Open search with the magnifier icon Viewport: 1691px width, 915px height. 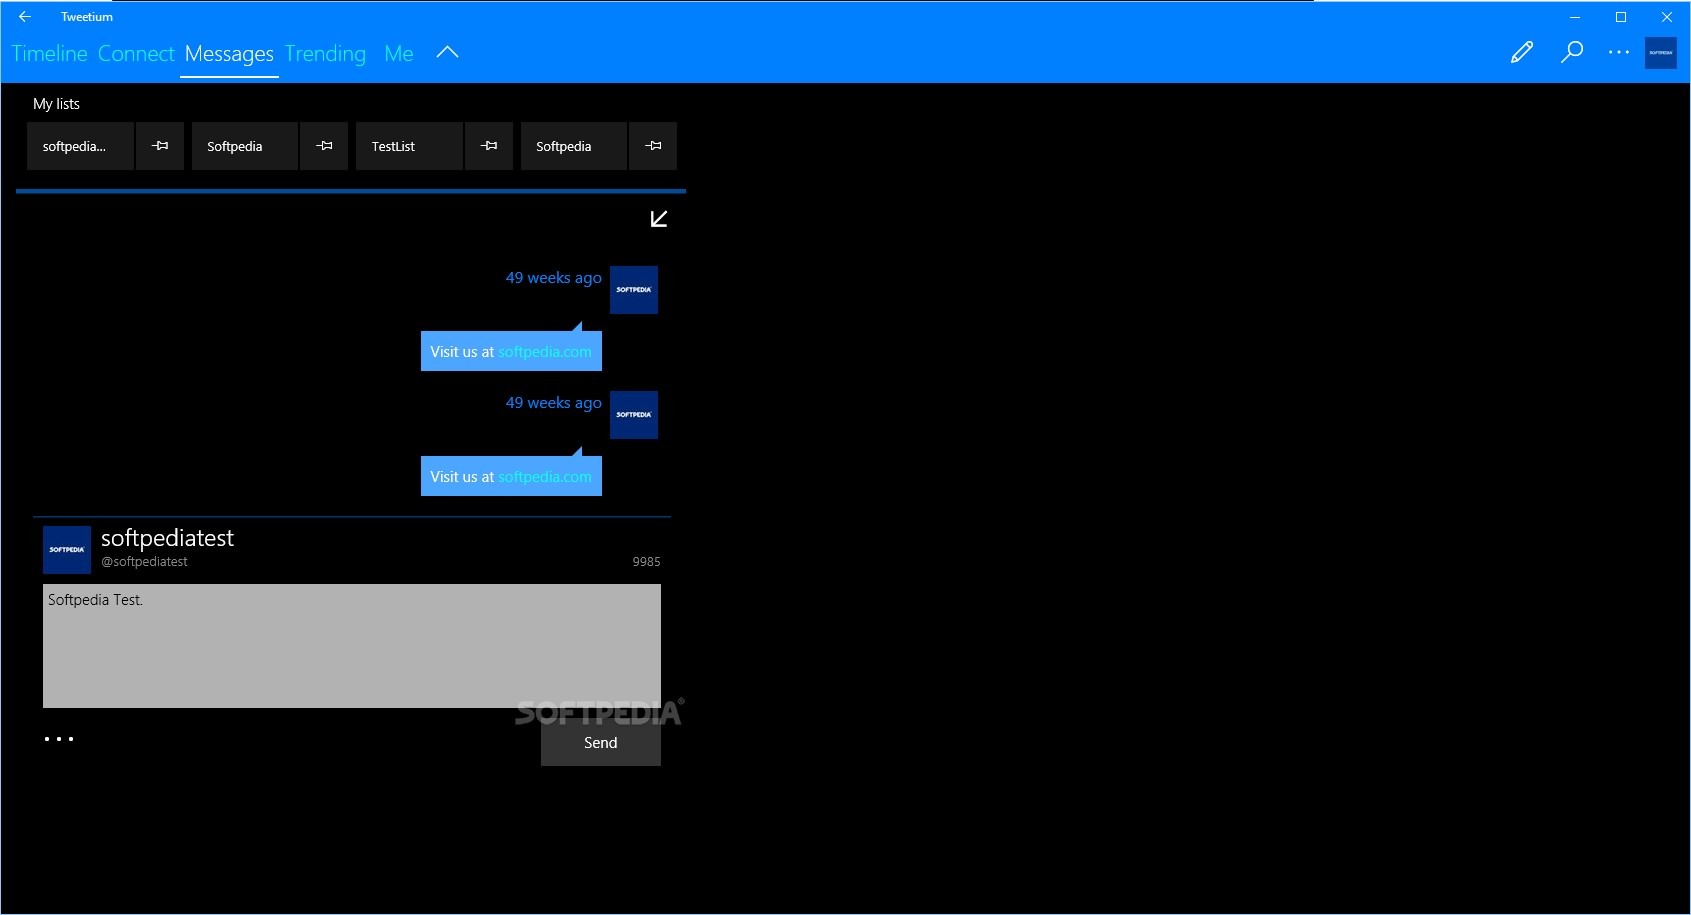(x=1572, y=52)
